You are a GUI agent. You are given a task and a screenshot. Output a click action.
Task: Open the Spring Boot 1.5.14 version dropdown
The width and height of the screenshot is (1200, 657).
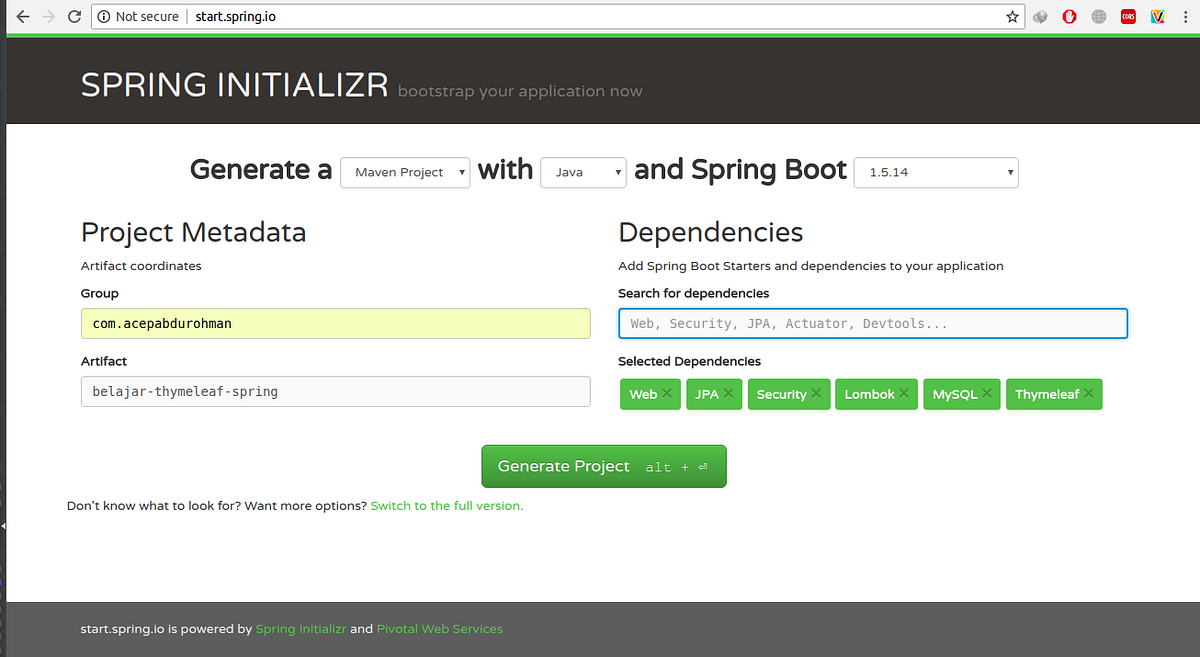(x=935, y=172)
